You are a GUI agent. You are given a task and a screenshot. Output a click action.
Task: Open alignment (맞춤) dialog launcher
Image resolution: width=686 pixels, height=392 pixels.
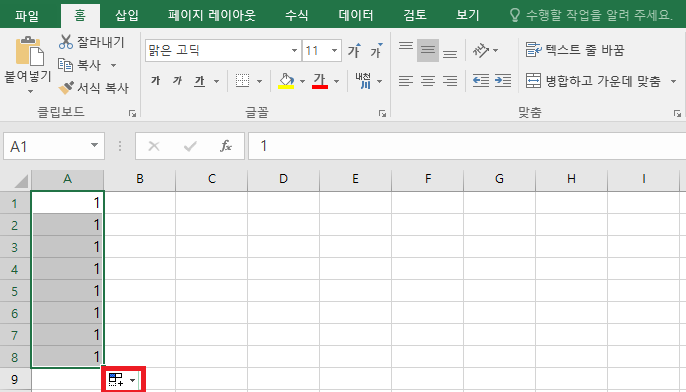pos(677,114)
